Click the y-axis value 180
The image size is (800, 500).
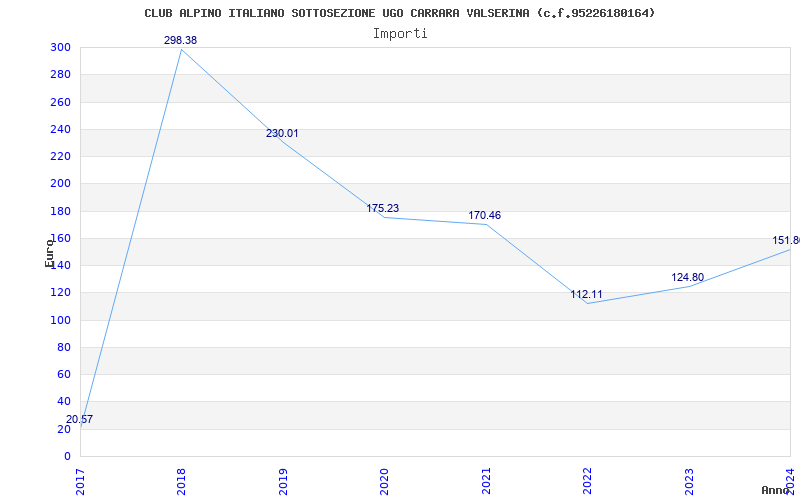(60, 211)
